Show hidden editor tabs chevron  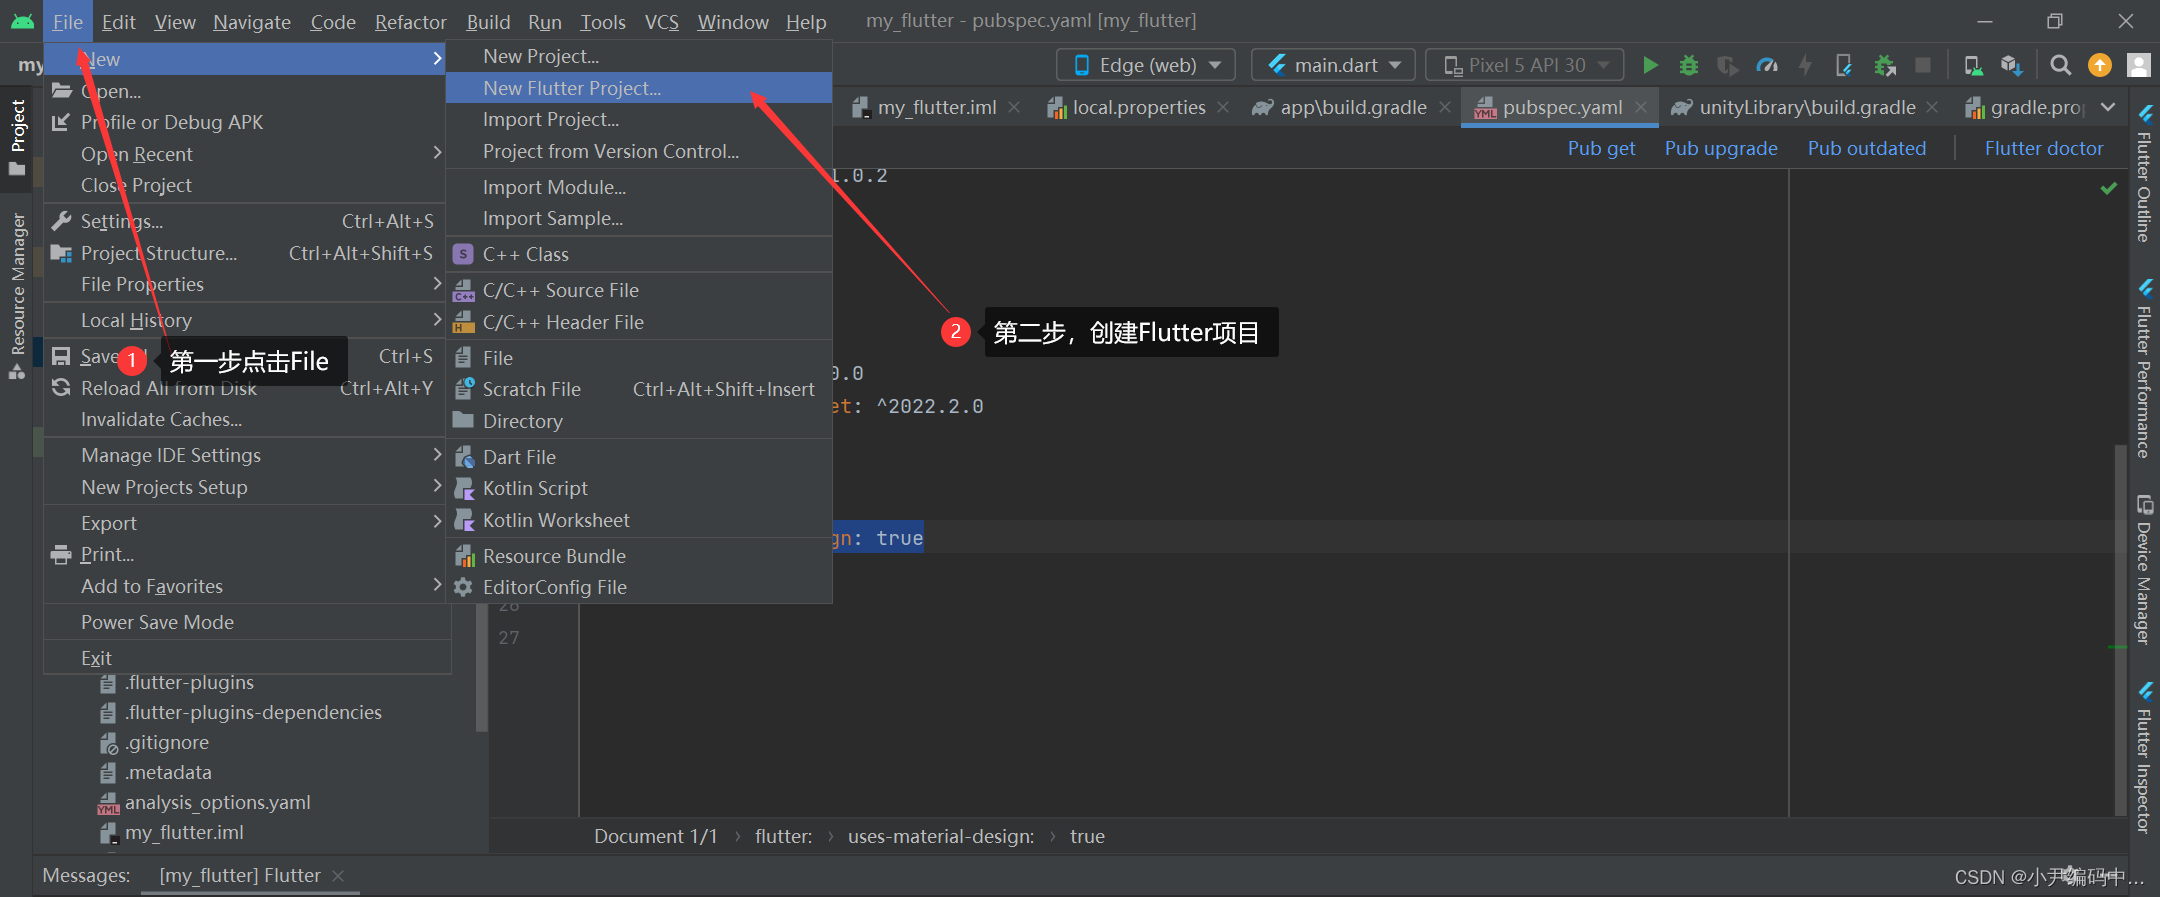coord(2108,107)
